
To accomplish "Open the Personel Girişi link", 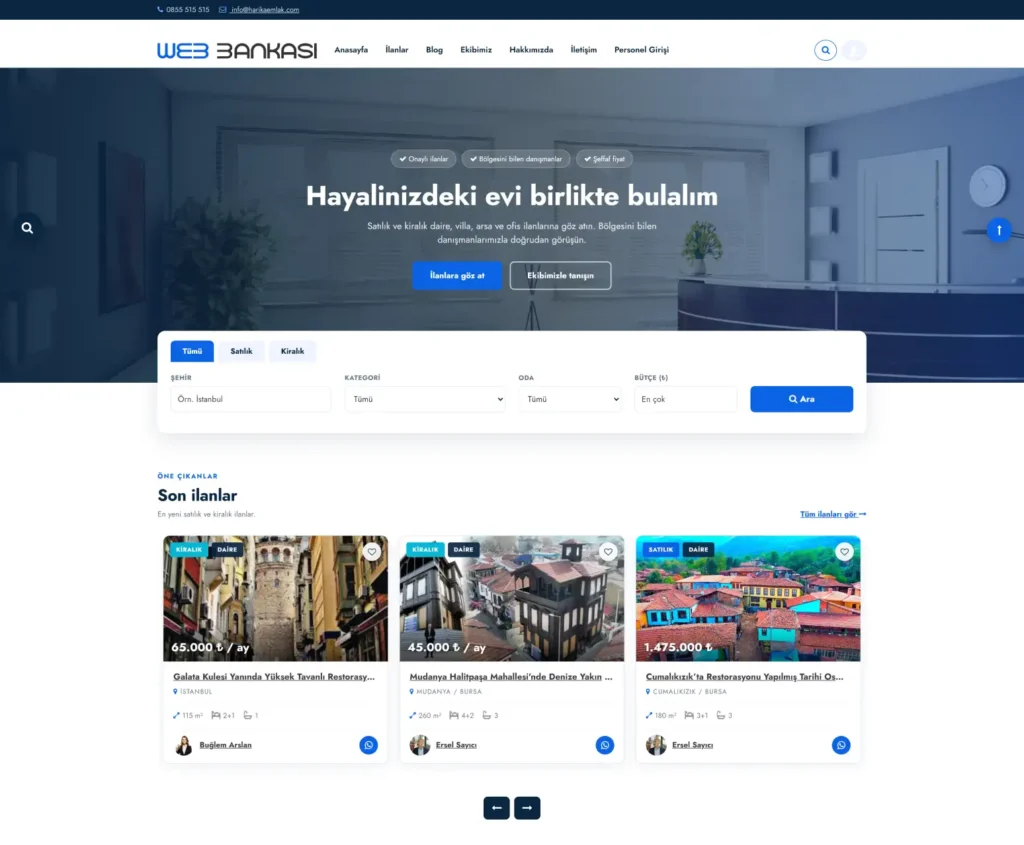I will [641, 50].
